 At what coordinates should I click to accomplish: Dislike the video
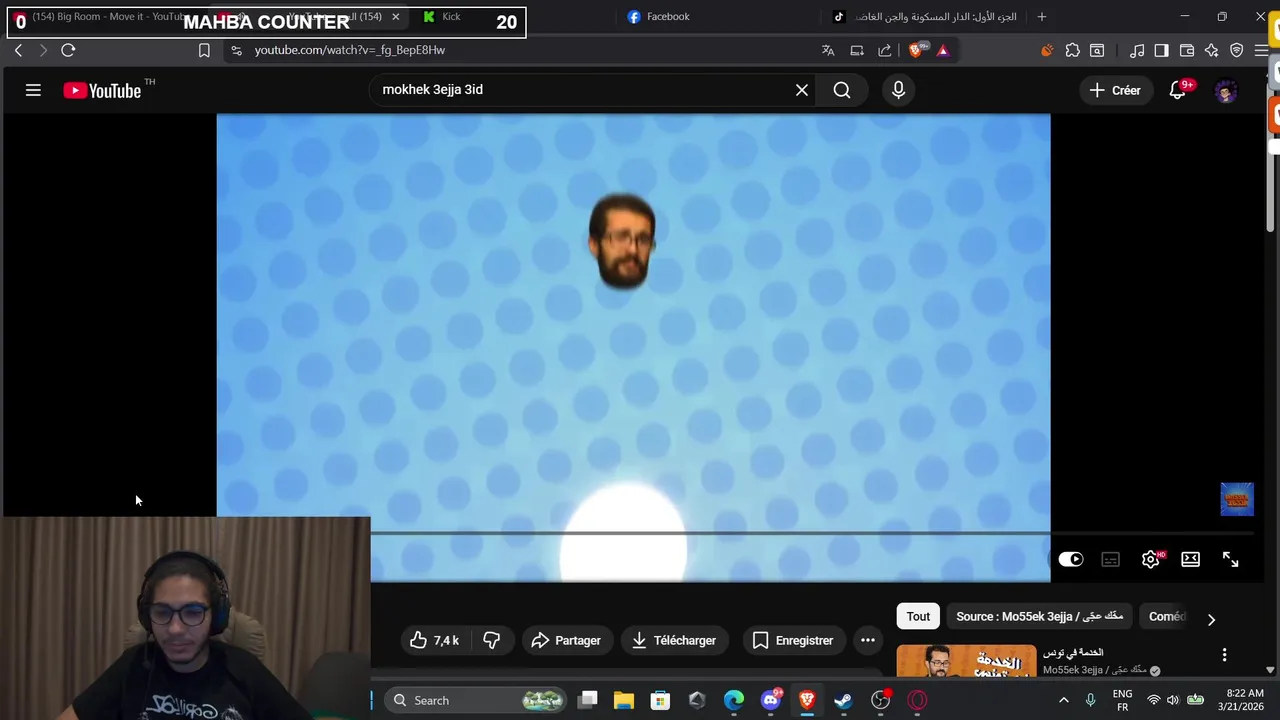click(491, 640)
